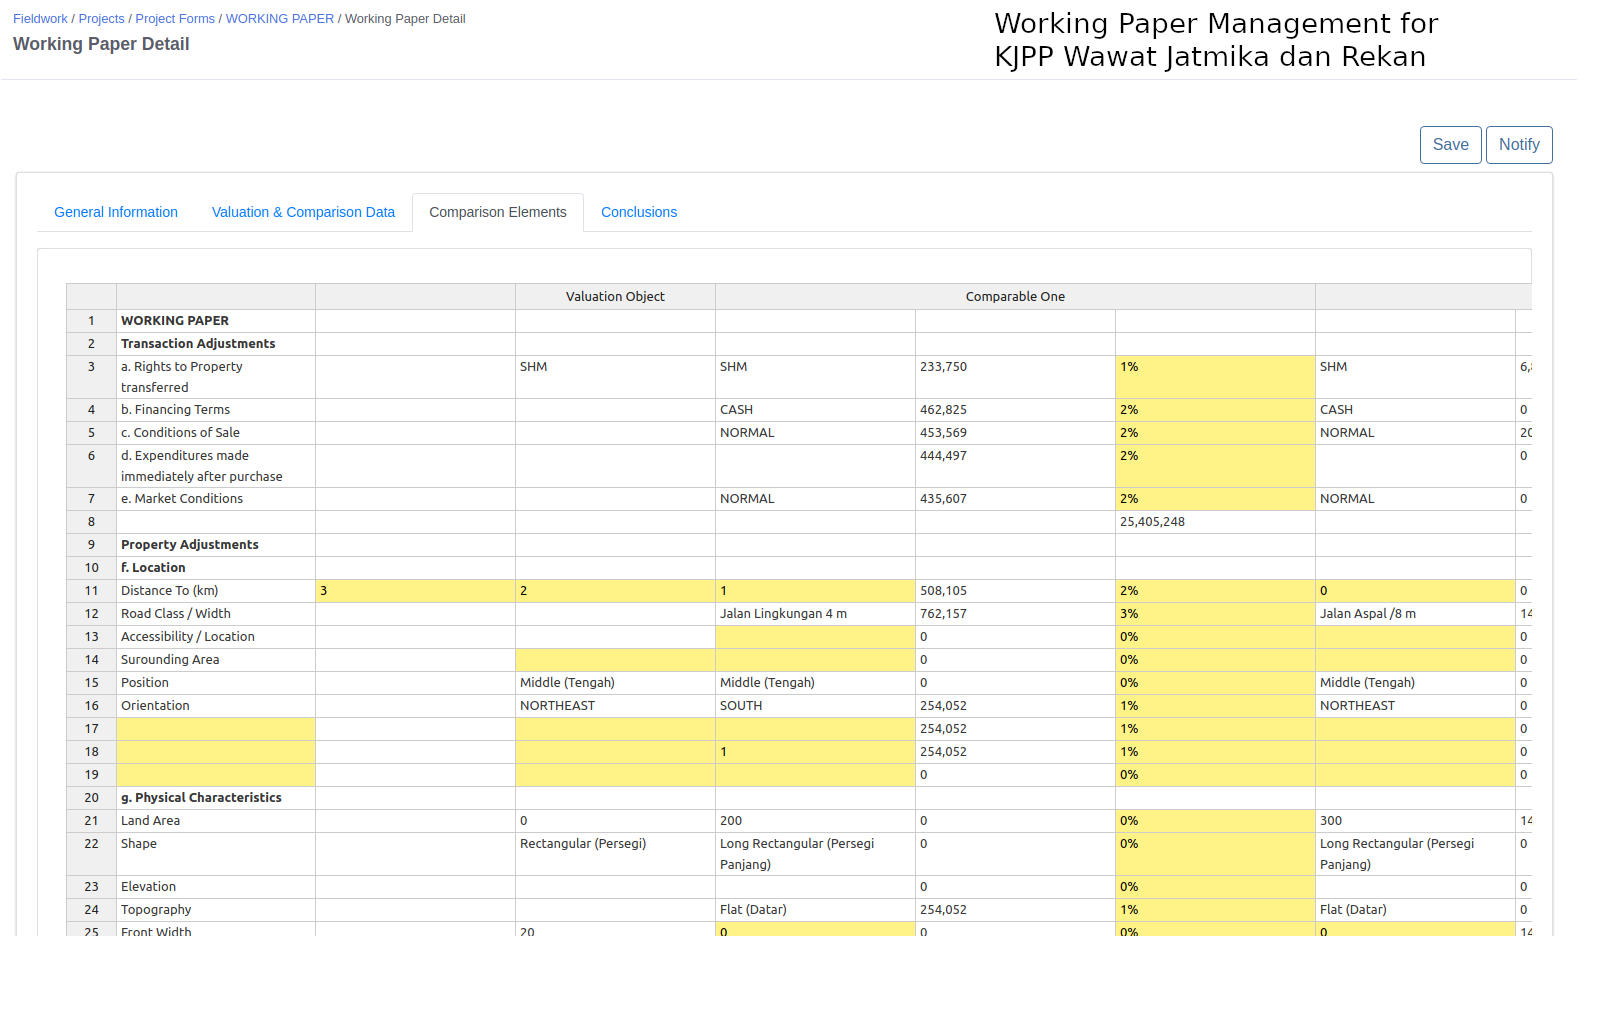Select the Comparison Elements tab
The width and height of the screenshot is (1618, 1024).
[x=497, y=212]
